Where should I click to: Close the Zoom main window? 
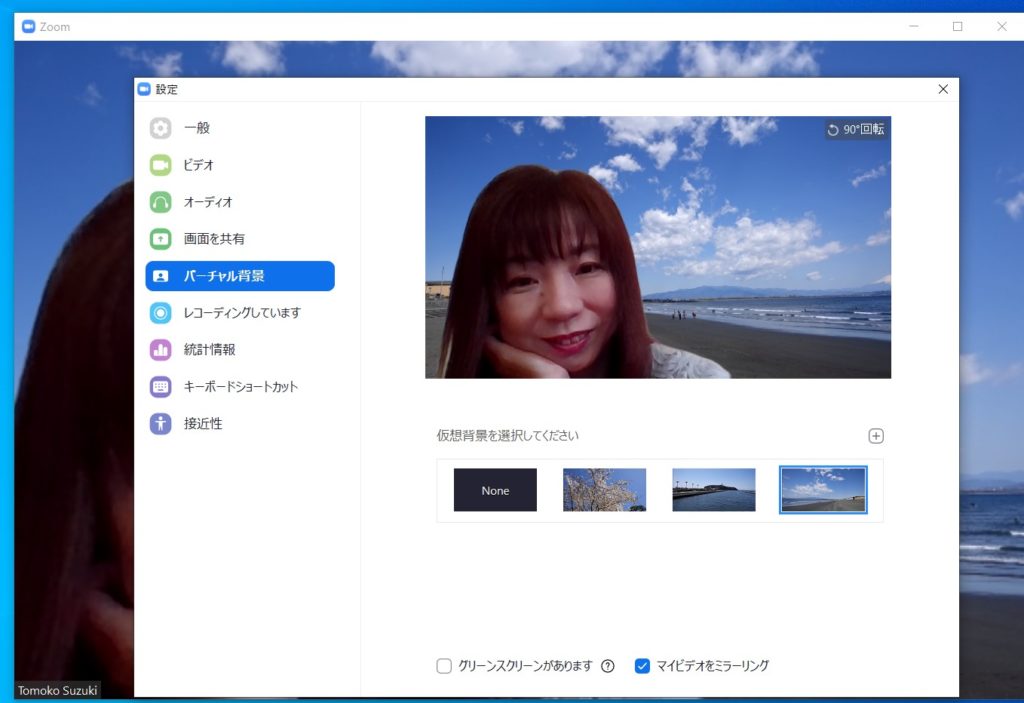point(1002,26)
